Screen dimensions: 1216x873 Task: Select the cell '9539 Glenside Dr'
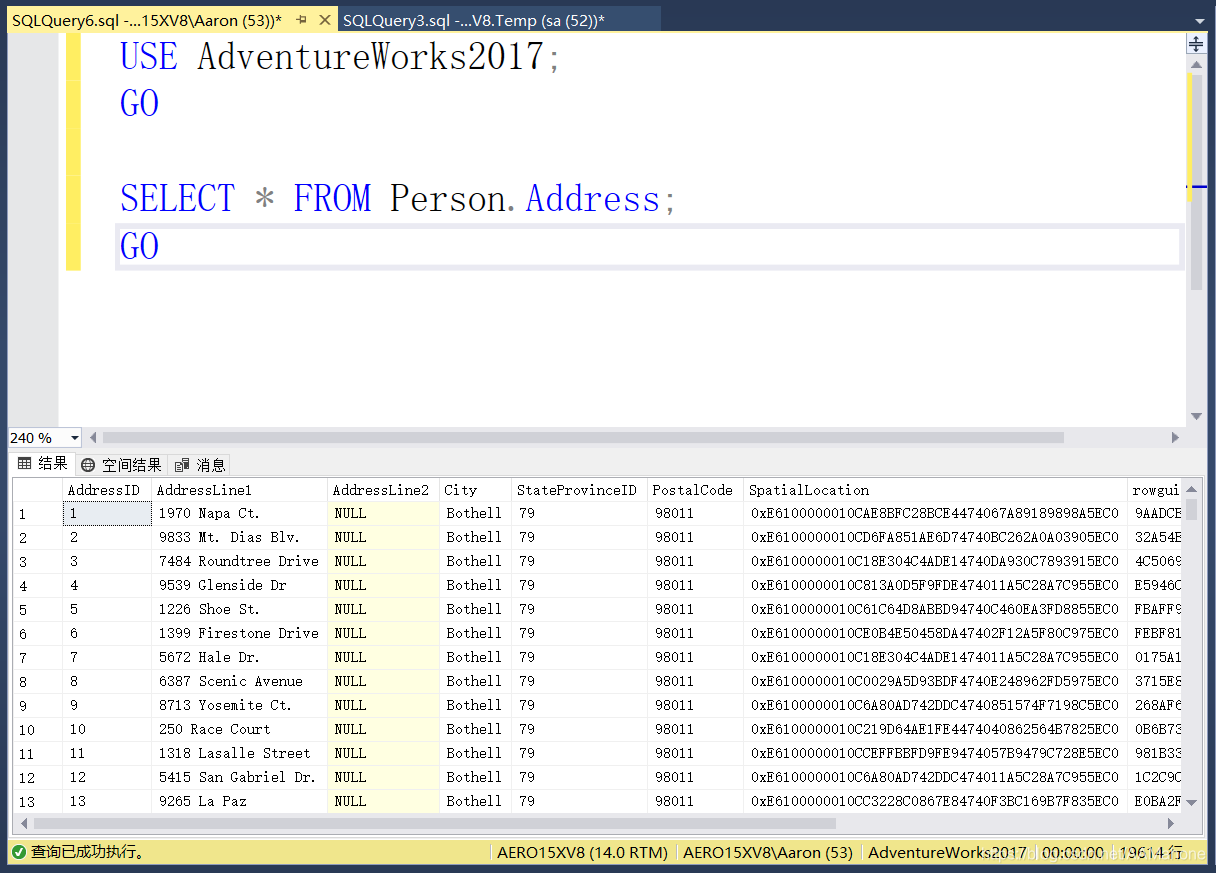tap(239, 585)
